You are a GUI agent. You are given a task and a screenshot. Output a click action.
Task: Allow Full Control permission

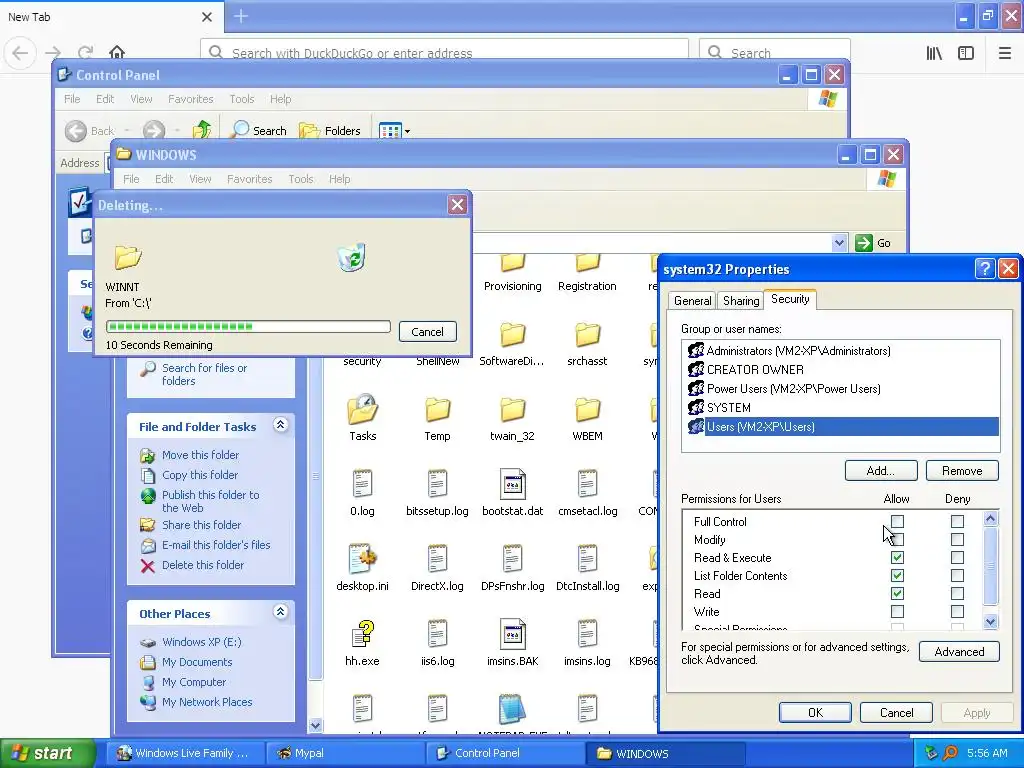pos(897,521)
